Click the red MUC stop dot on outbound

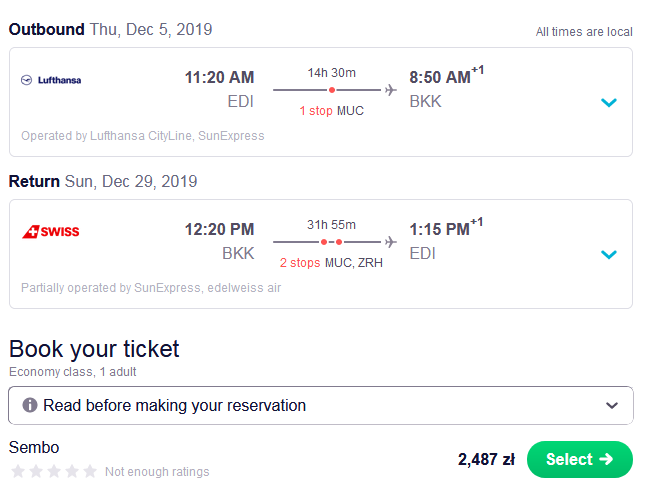point(332,90)
